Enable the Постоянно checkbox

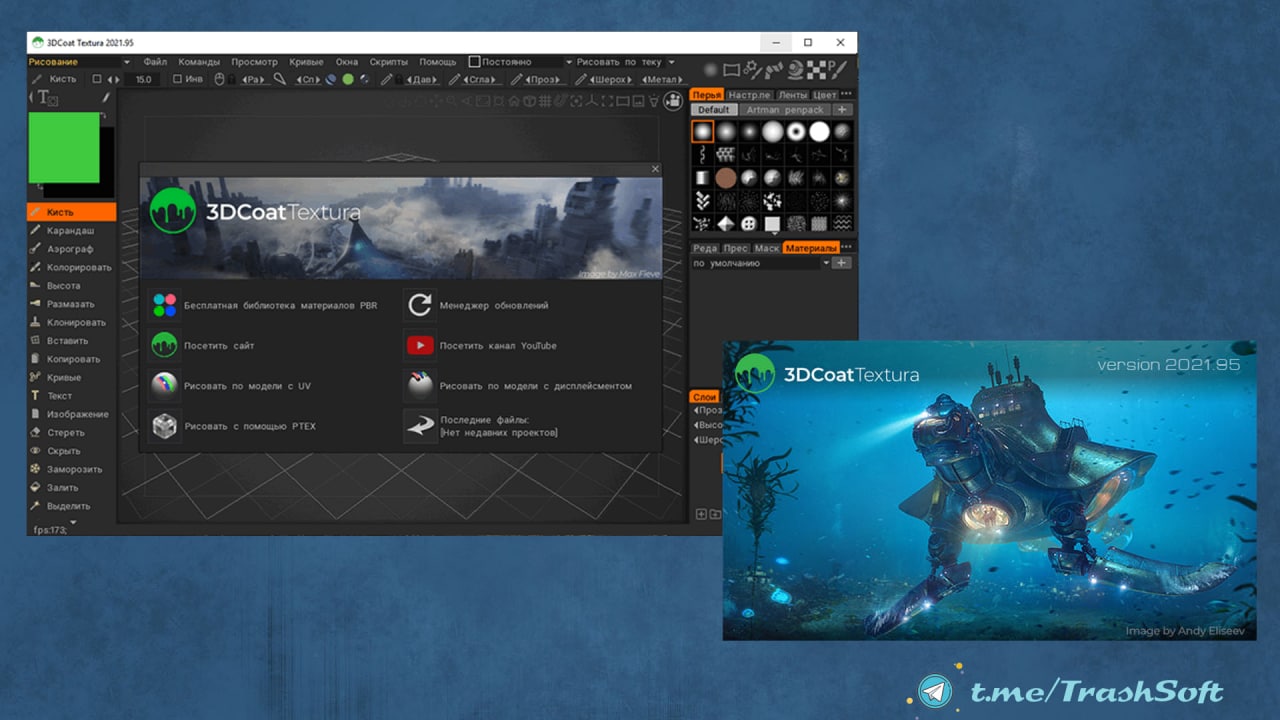click(x=474, y=62)
